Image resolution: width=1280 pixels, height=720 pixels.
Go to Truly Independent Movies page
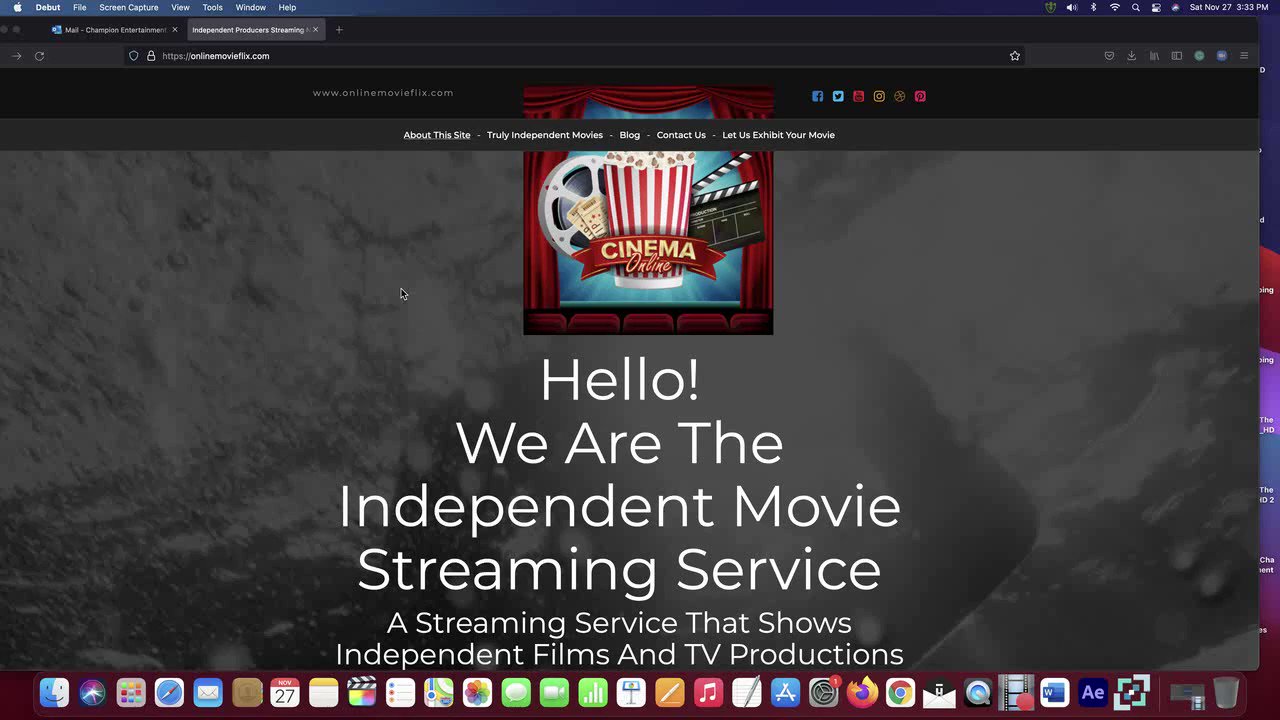[x=545, y=135]
